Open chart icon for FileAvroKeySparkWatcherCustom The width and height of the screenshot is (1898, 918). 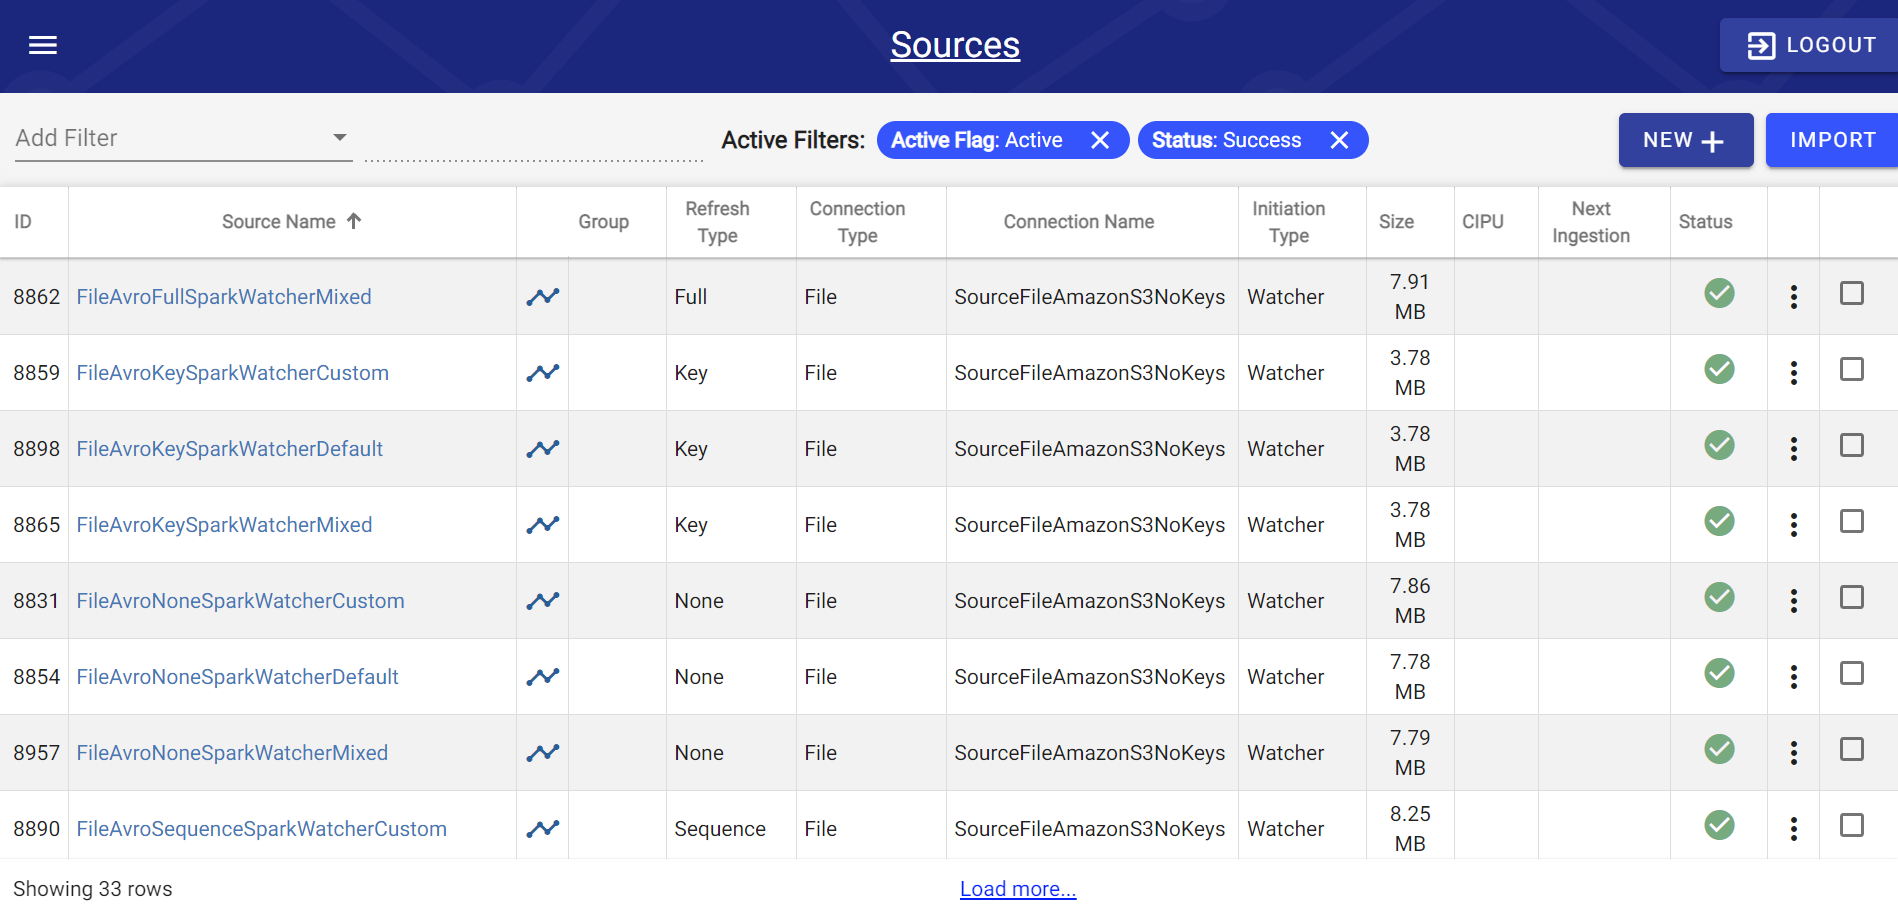543,373
